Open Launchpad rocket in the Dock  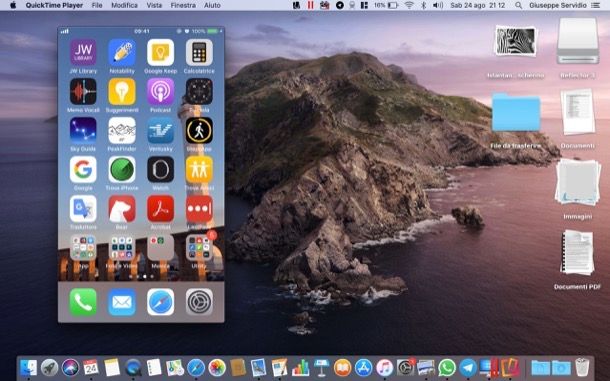click(x=49, y=367)
